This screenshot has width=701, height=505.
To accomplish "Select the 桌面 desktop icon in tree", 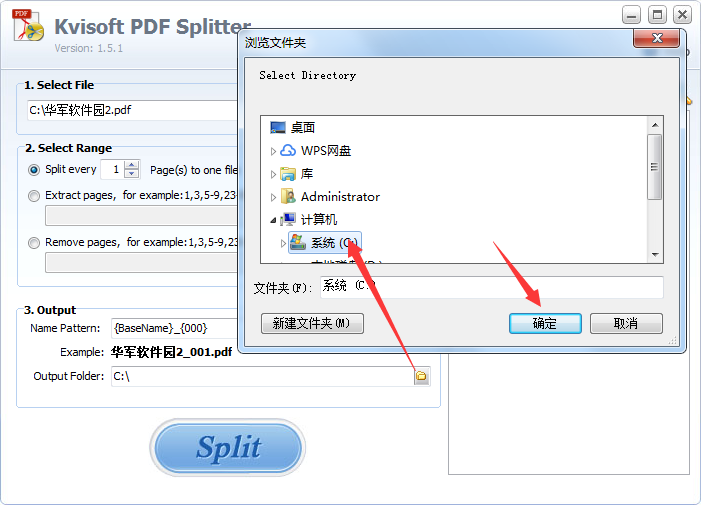I will click(x=278, y=128).
